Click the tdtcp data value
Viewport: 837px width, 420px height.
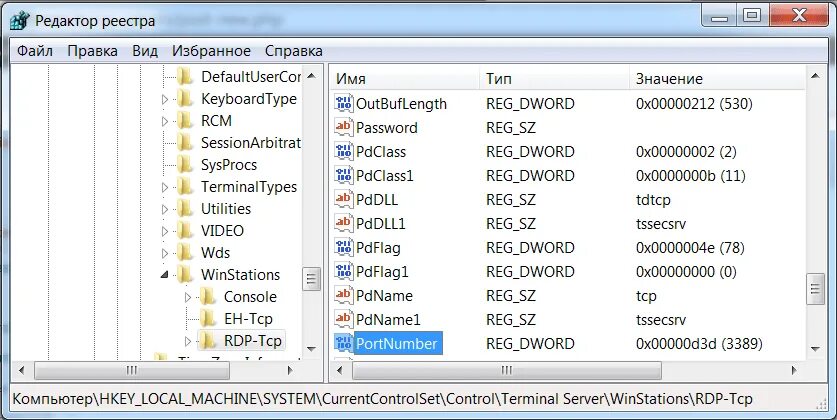(653, 200)
